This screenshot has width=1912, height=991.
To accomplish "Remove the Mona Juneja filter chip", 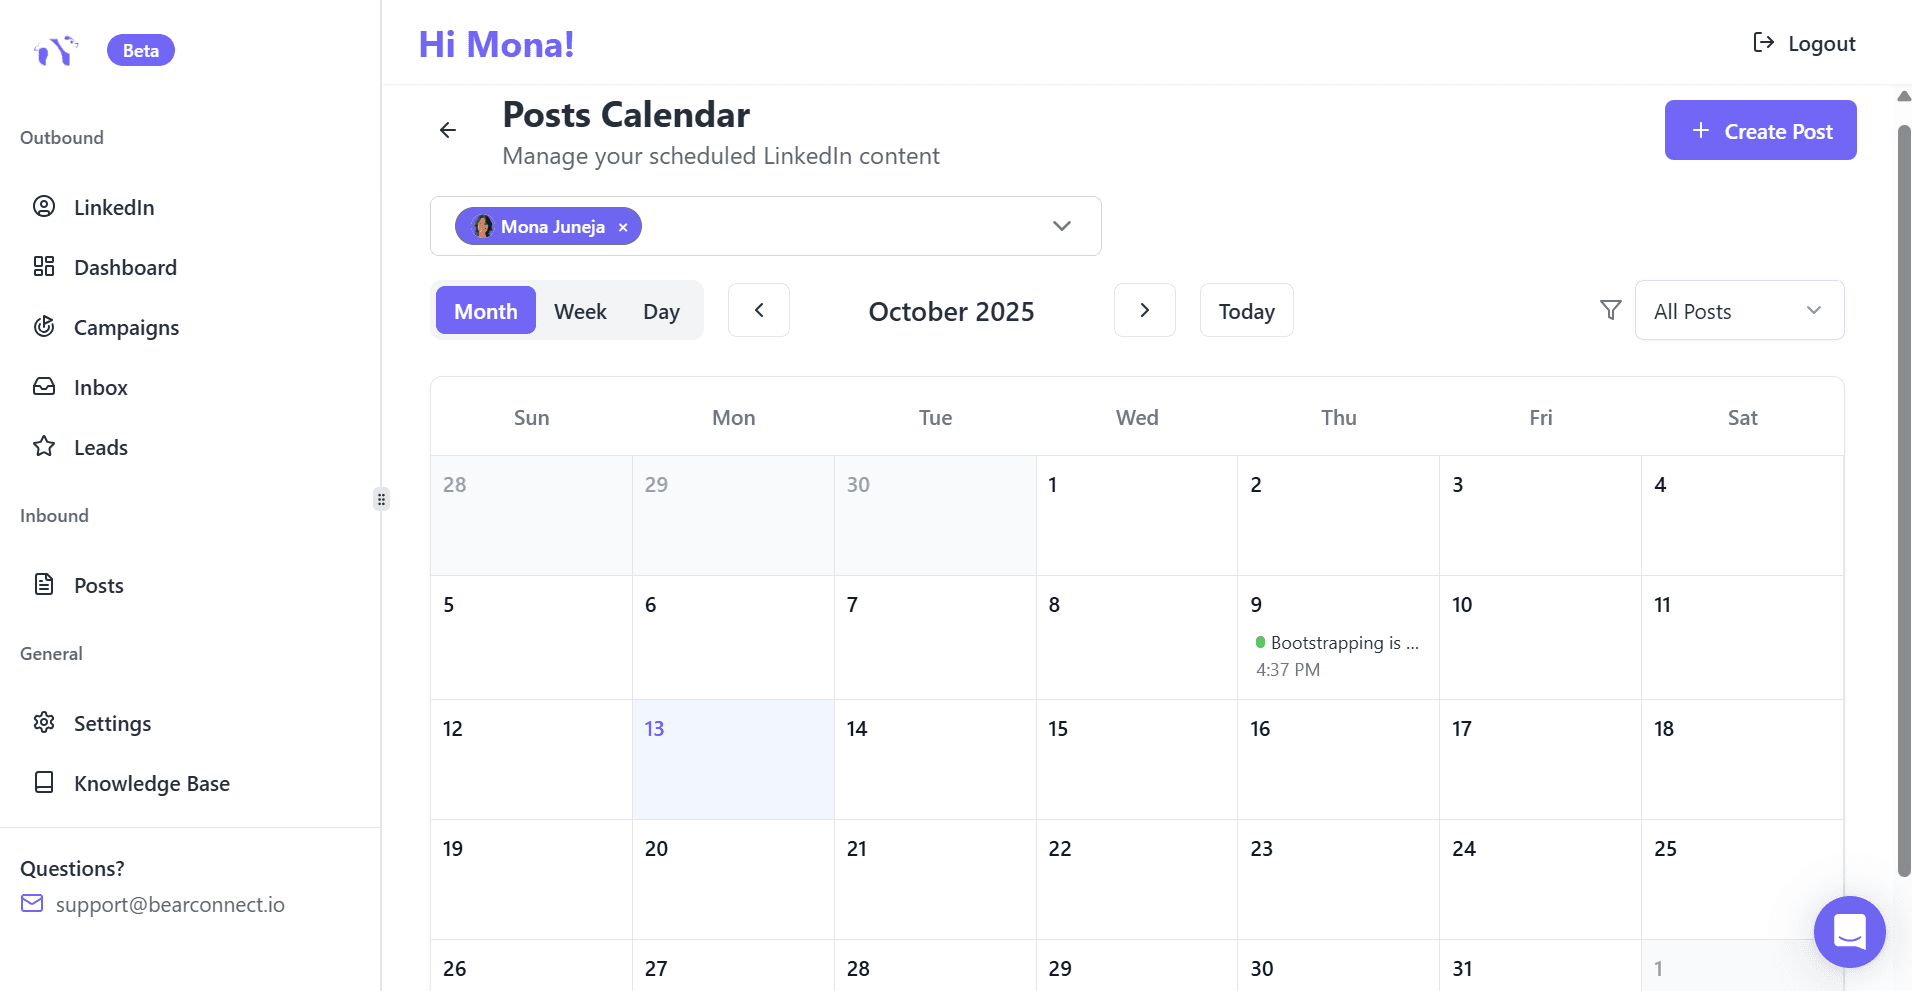I will click(622, 226).
